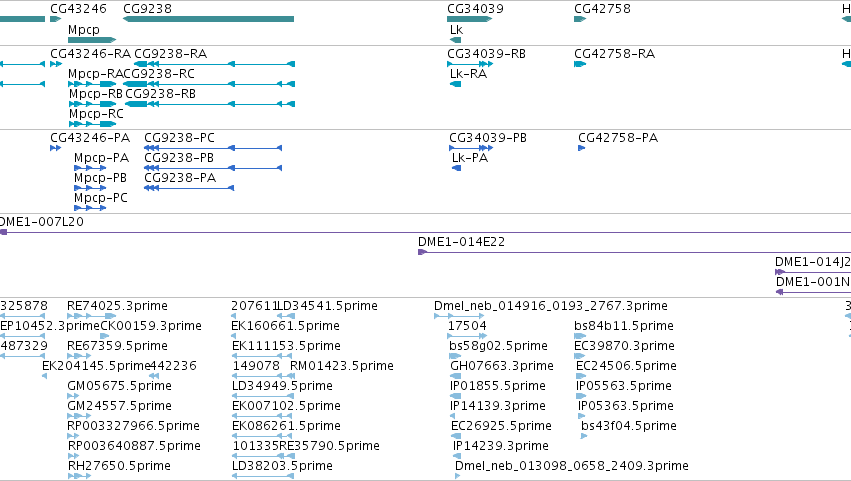
Task: Select the GM05675.5prime EST label
Action: pos(119,387)
